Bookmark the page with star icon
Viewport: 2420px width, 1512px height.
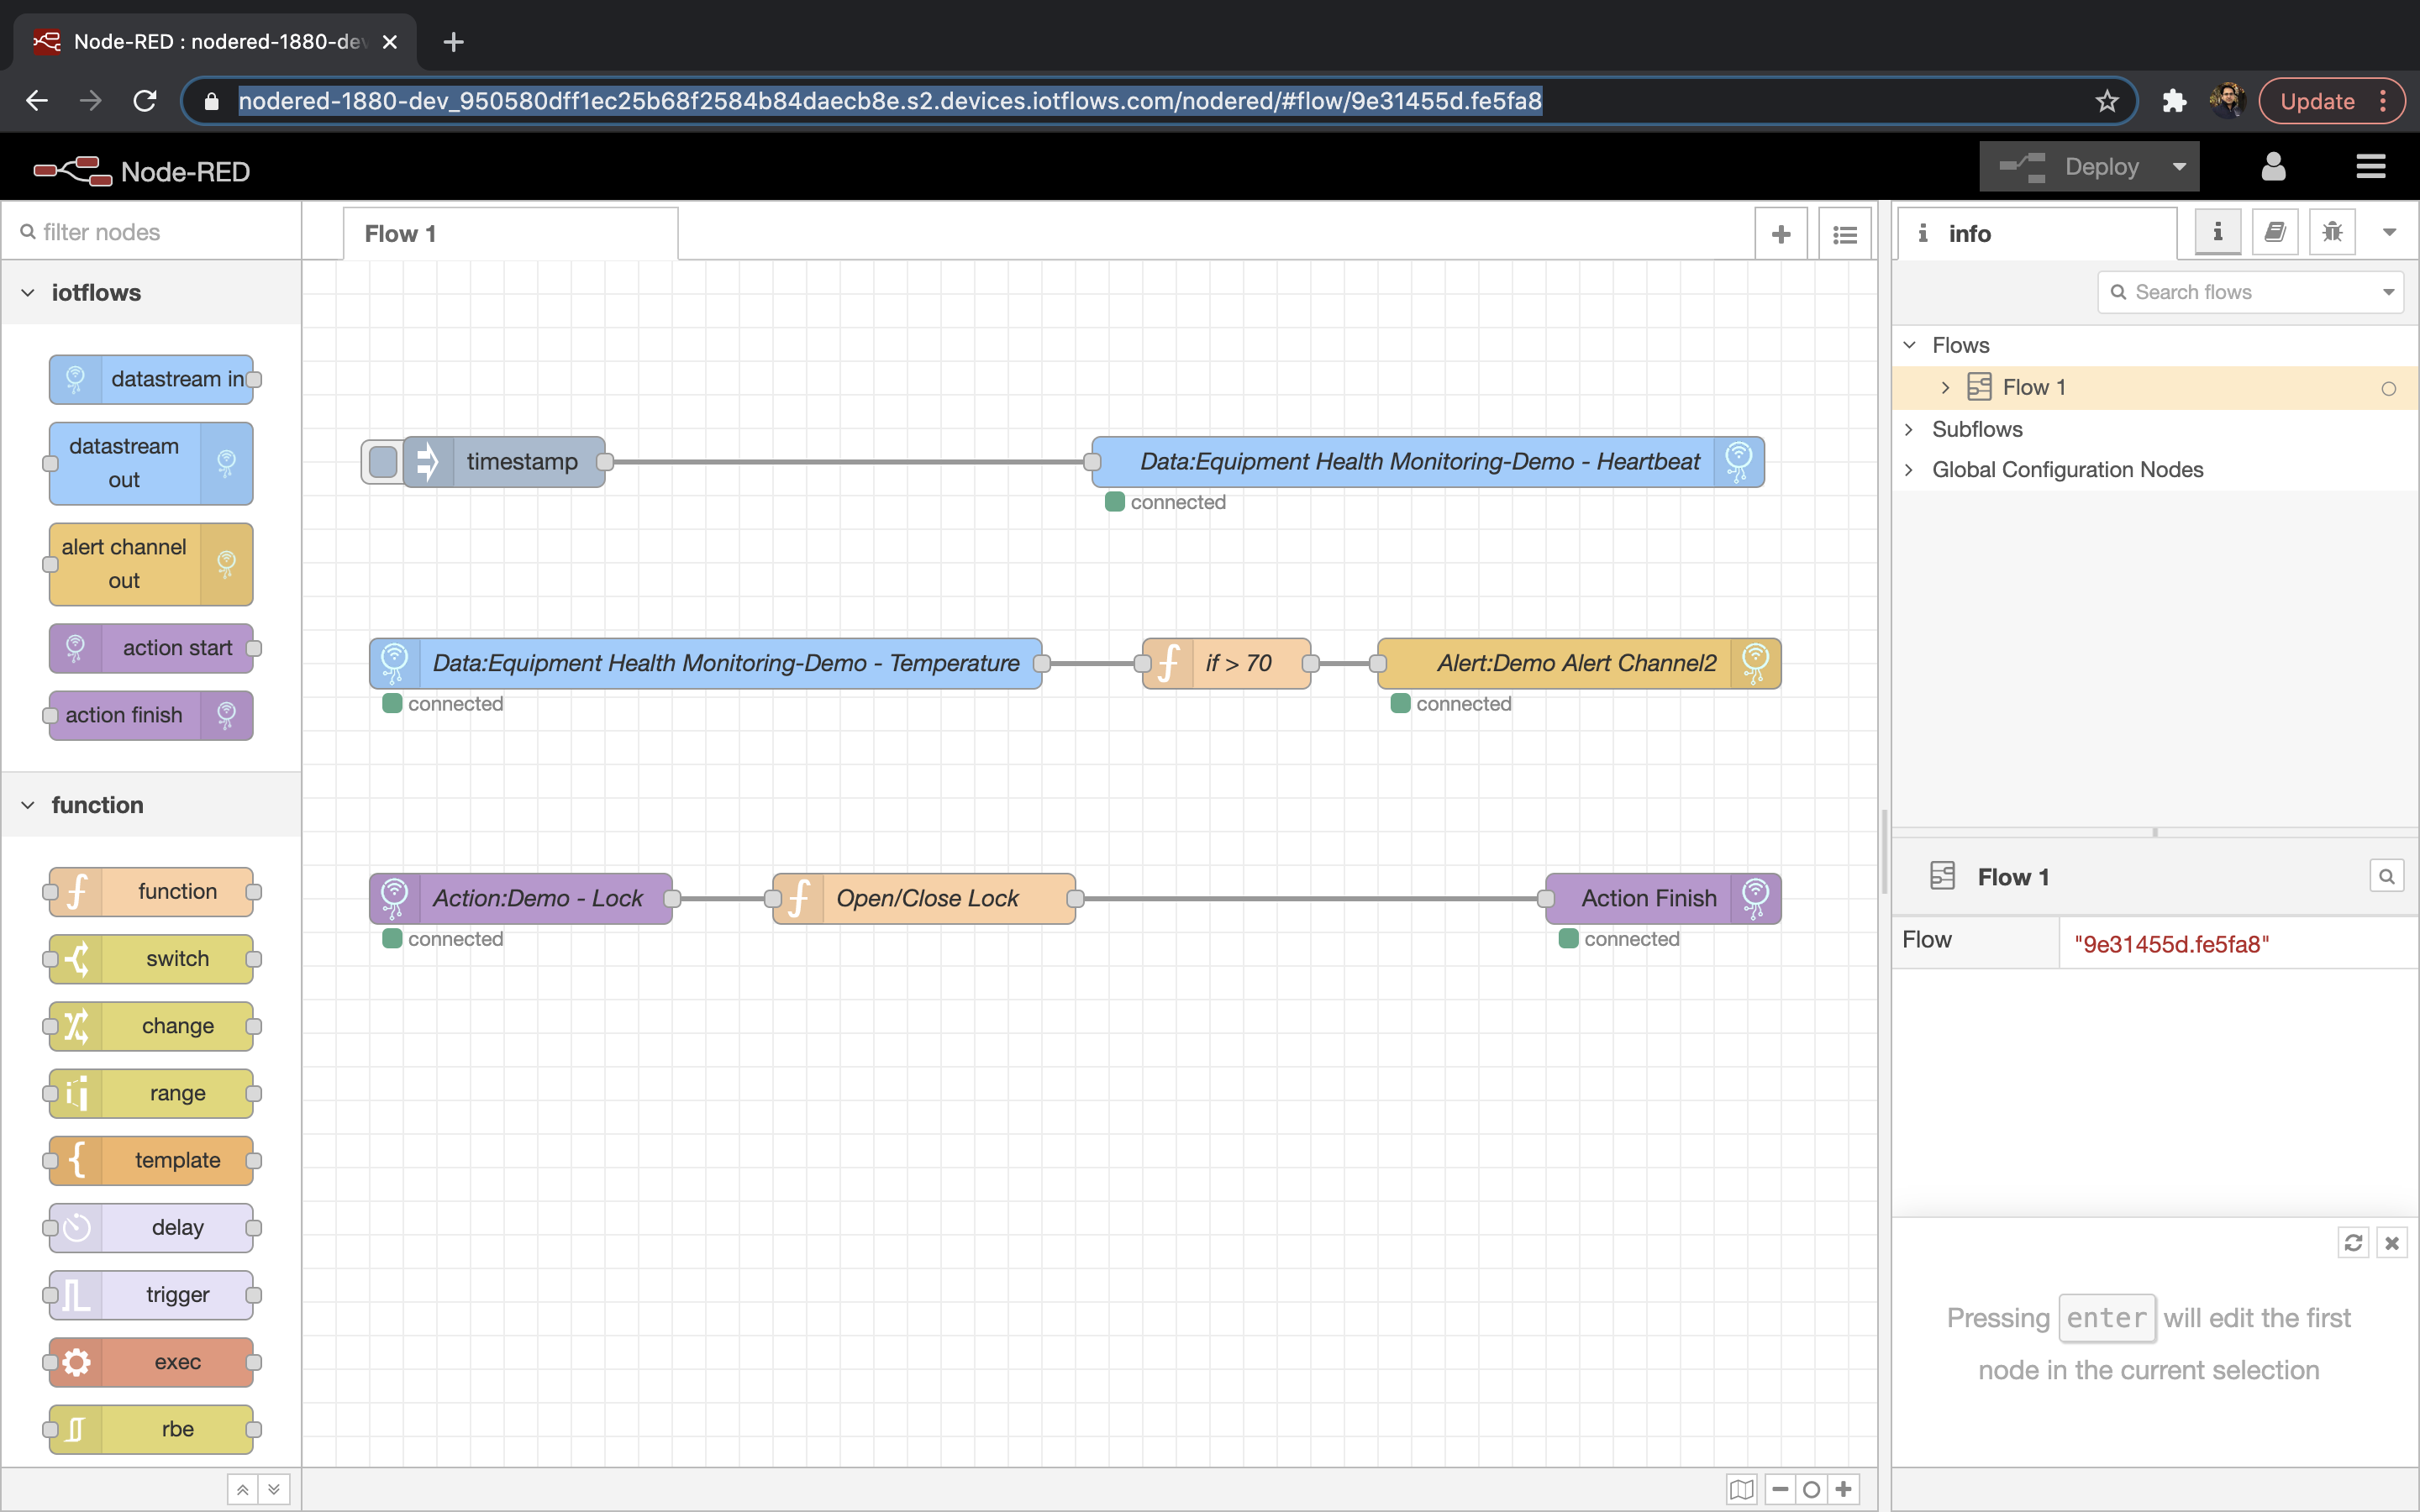point(2107,101)
